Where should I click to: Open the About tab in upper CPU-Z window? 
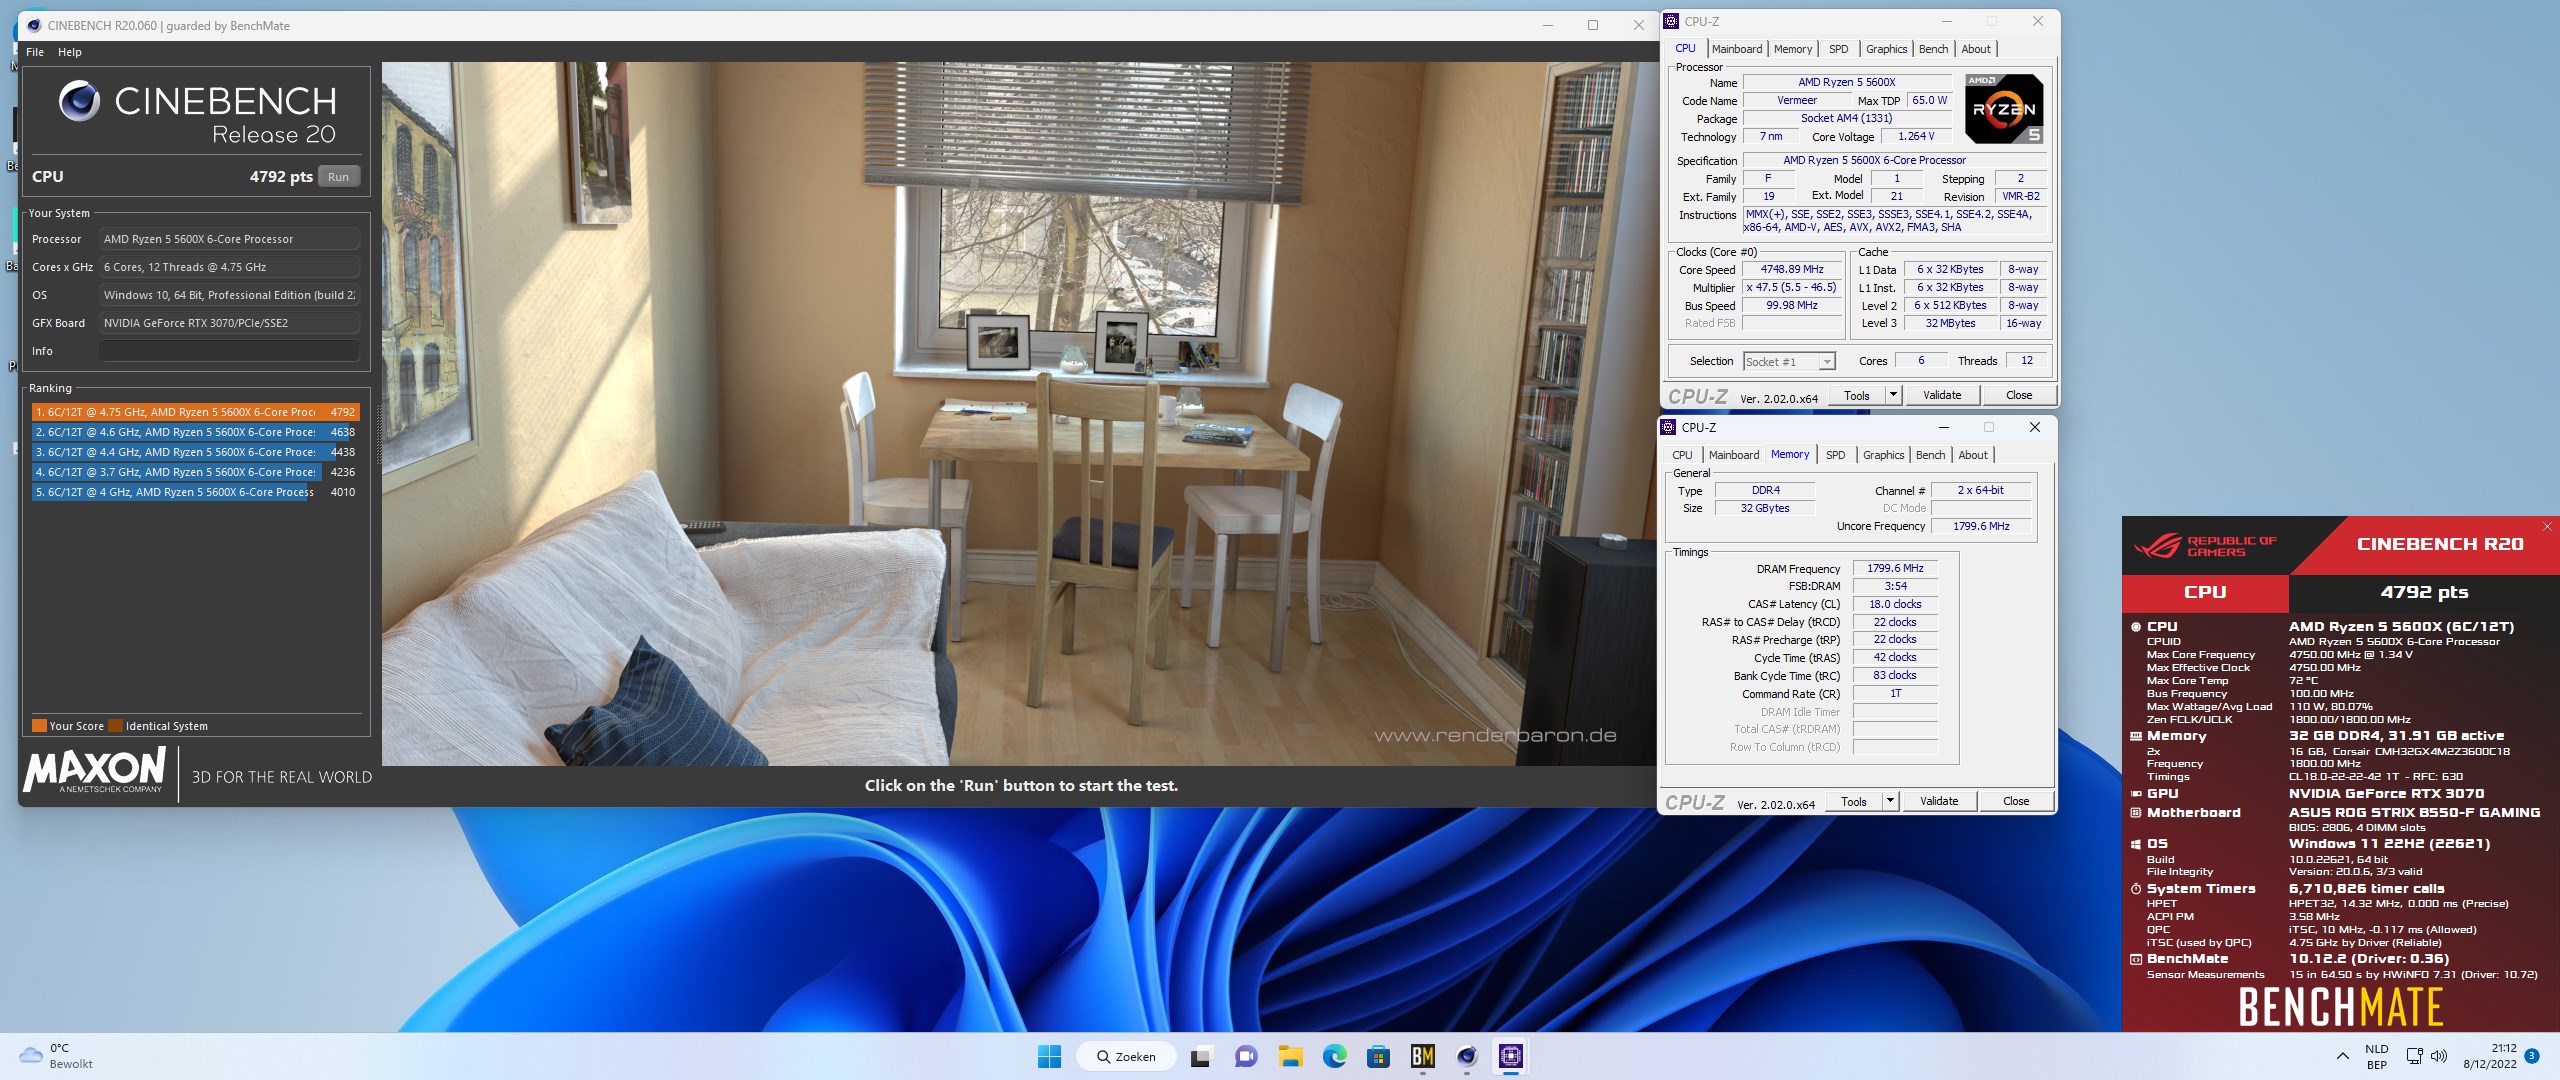coord(1976,49)
